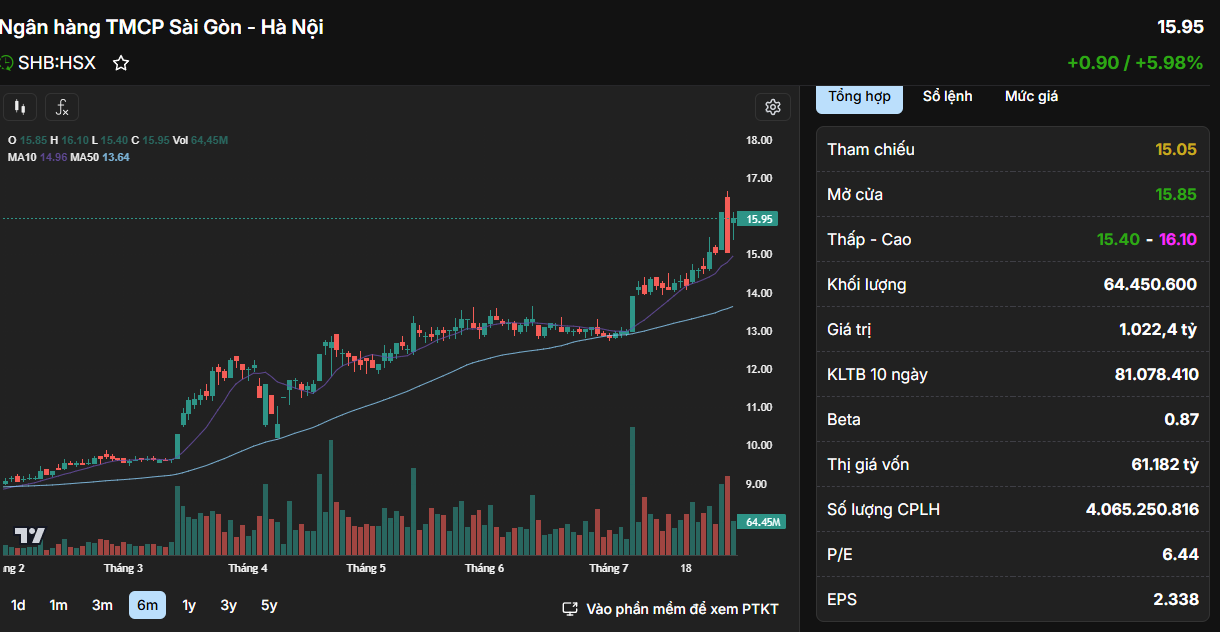
Task: Click the SHB:HSX ticker symbol text
Action: 57,63
